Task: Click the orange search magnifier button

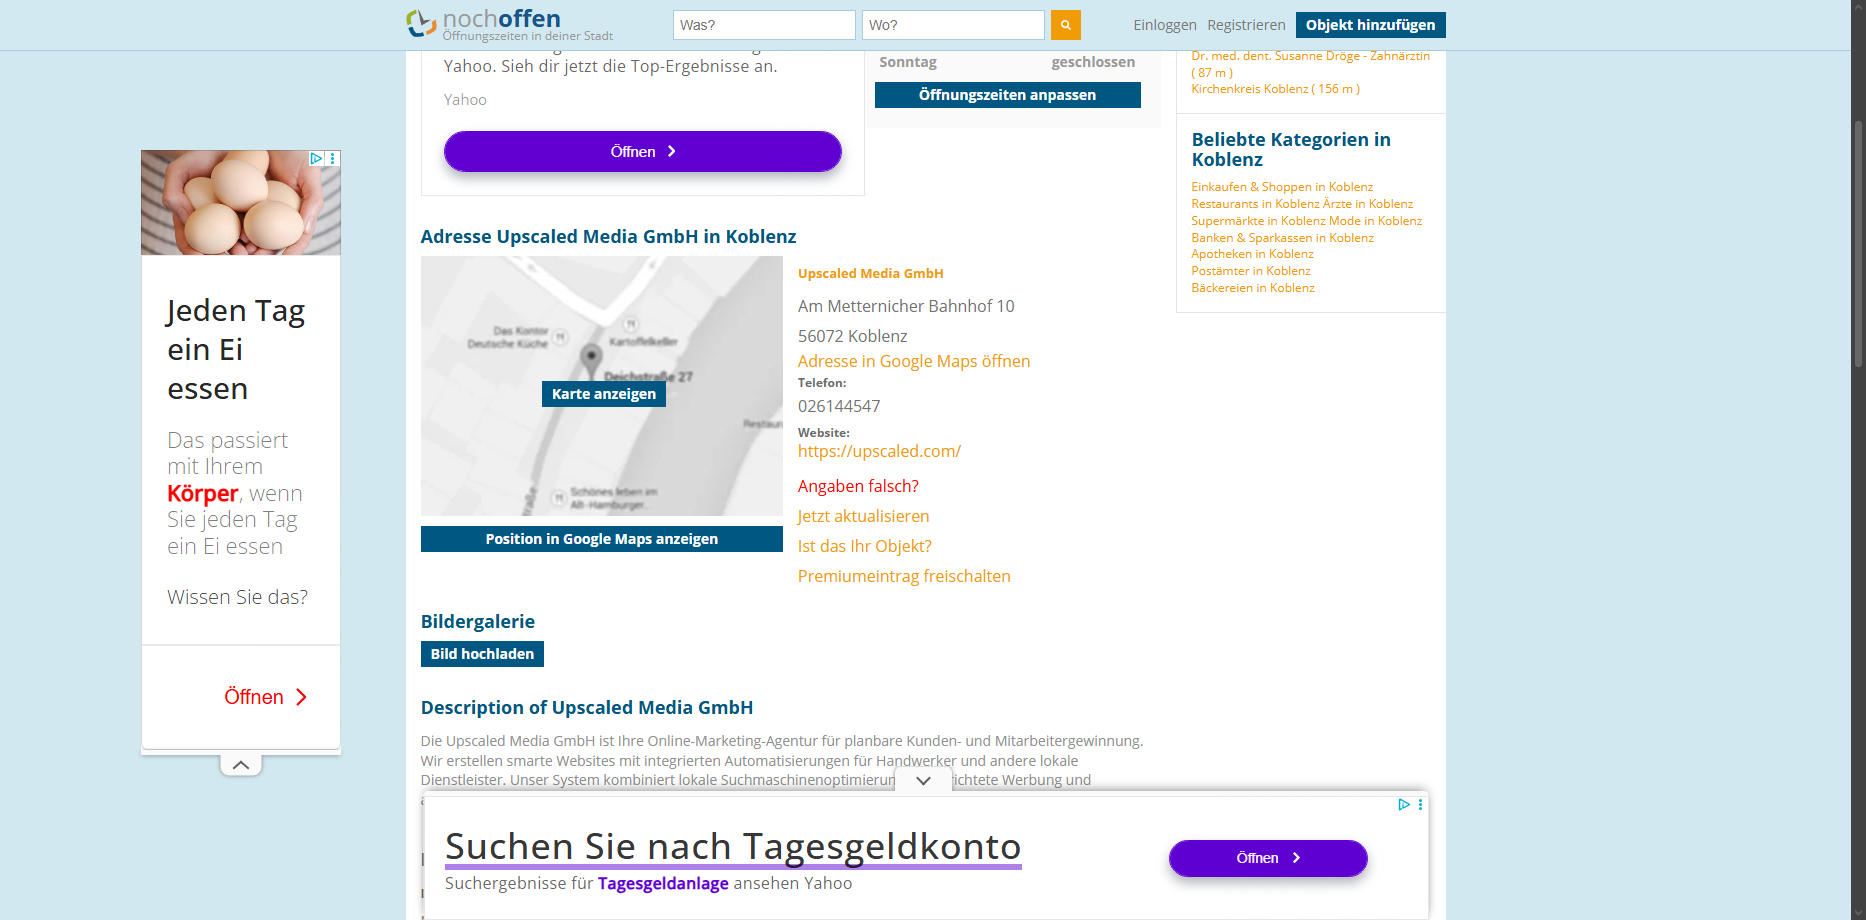Action: (x=1065, y=25)
